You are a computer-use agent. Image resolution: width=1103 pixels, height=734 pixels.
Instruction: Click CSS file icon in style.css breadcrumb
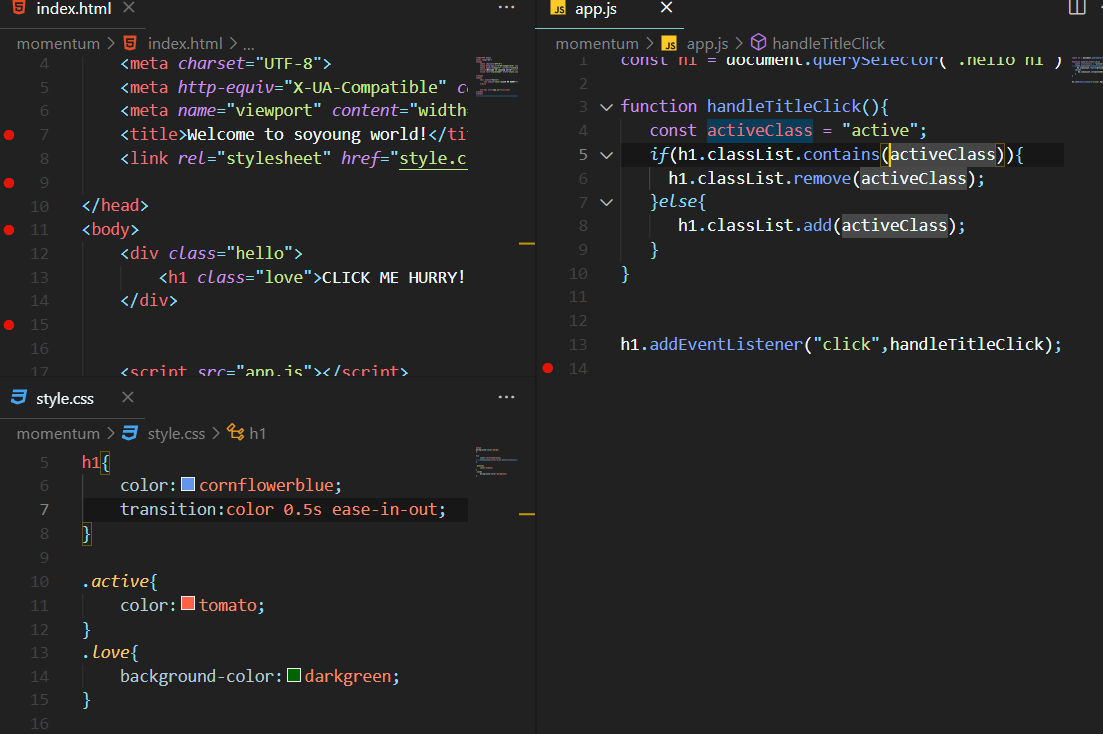(130, 433)
